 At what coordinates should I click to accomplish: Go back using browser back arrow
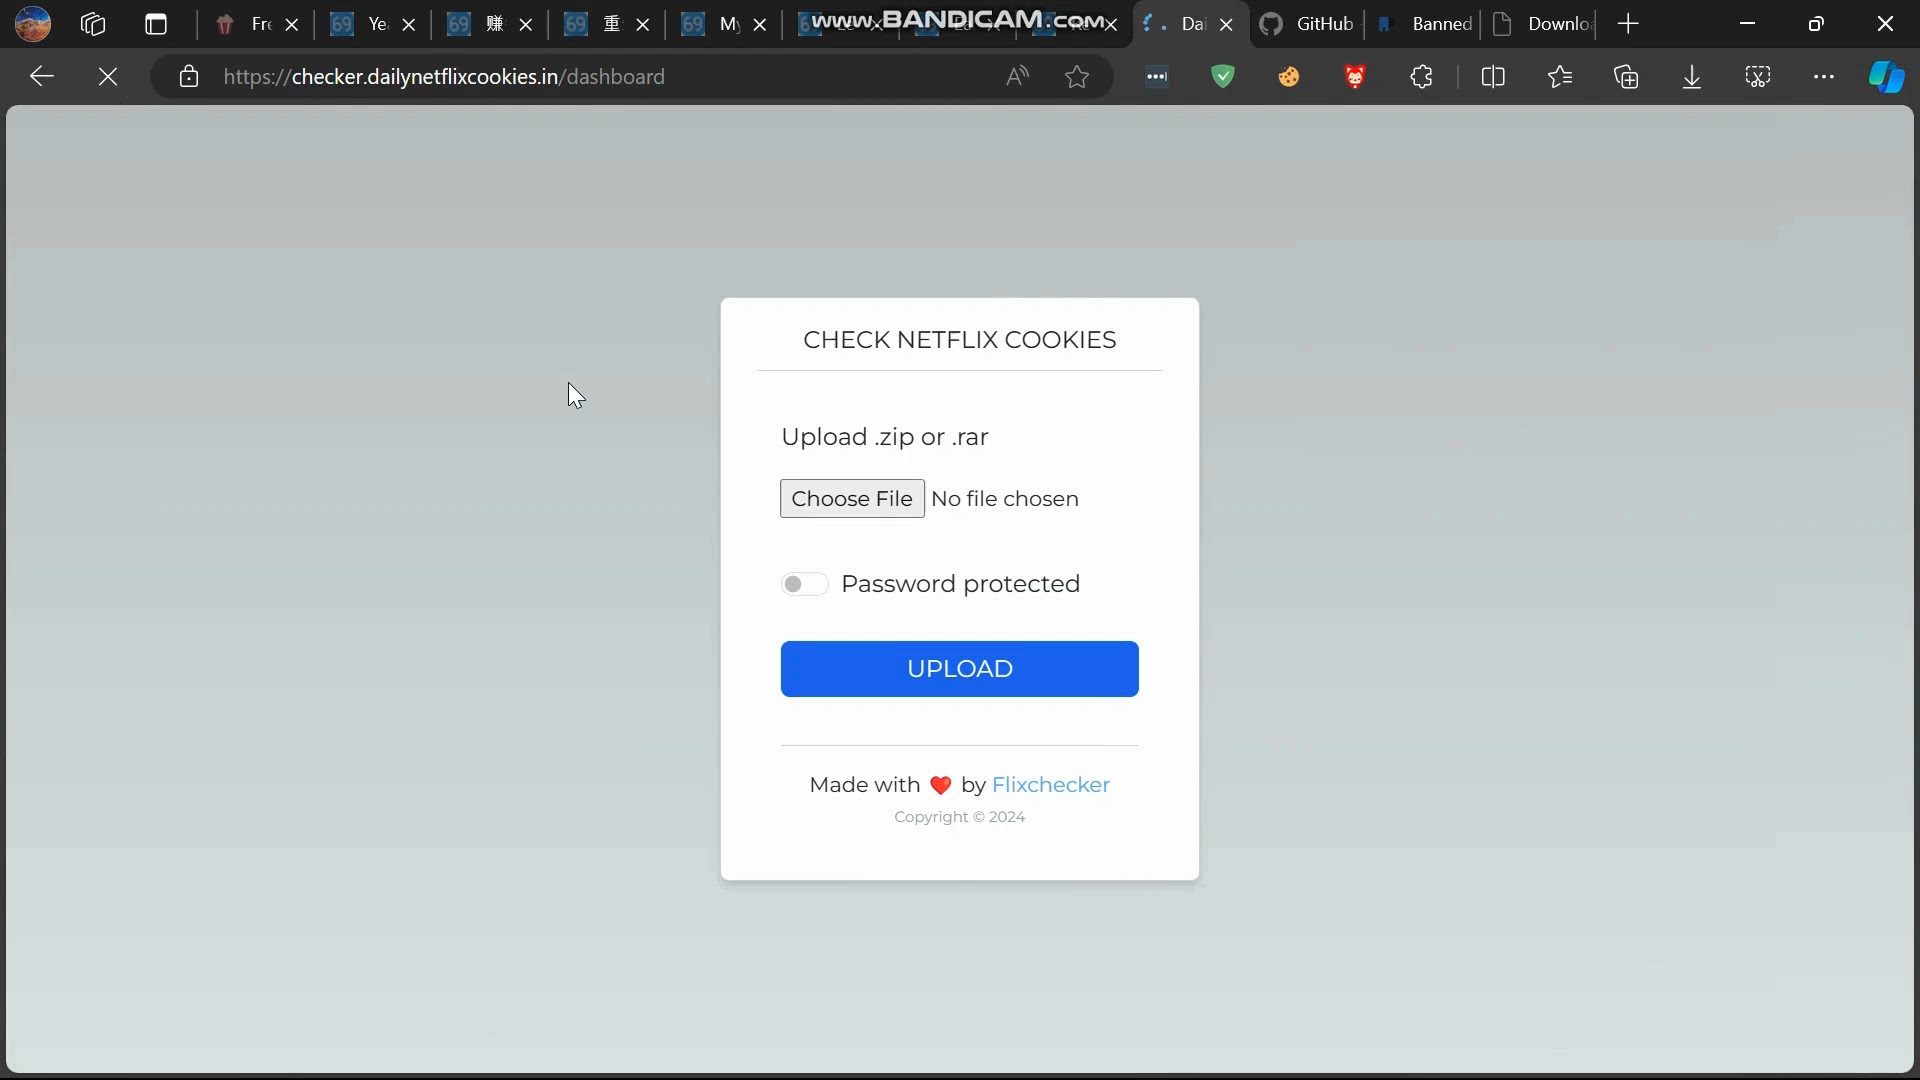click(42, 77)
